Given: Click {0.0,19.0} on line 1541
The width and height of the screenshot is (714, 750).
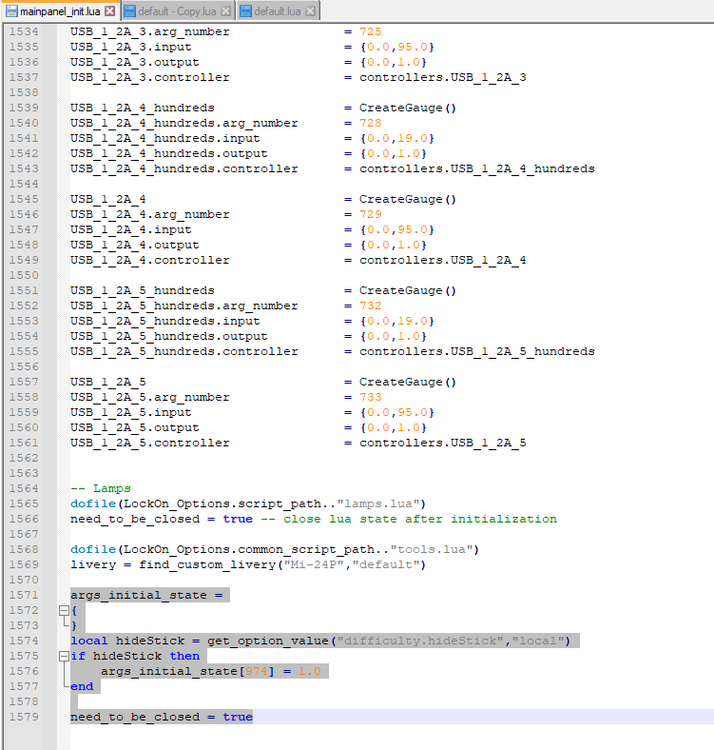Looking at the screenshot, I should (x=397, y=138).
